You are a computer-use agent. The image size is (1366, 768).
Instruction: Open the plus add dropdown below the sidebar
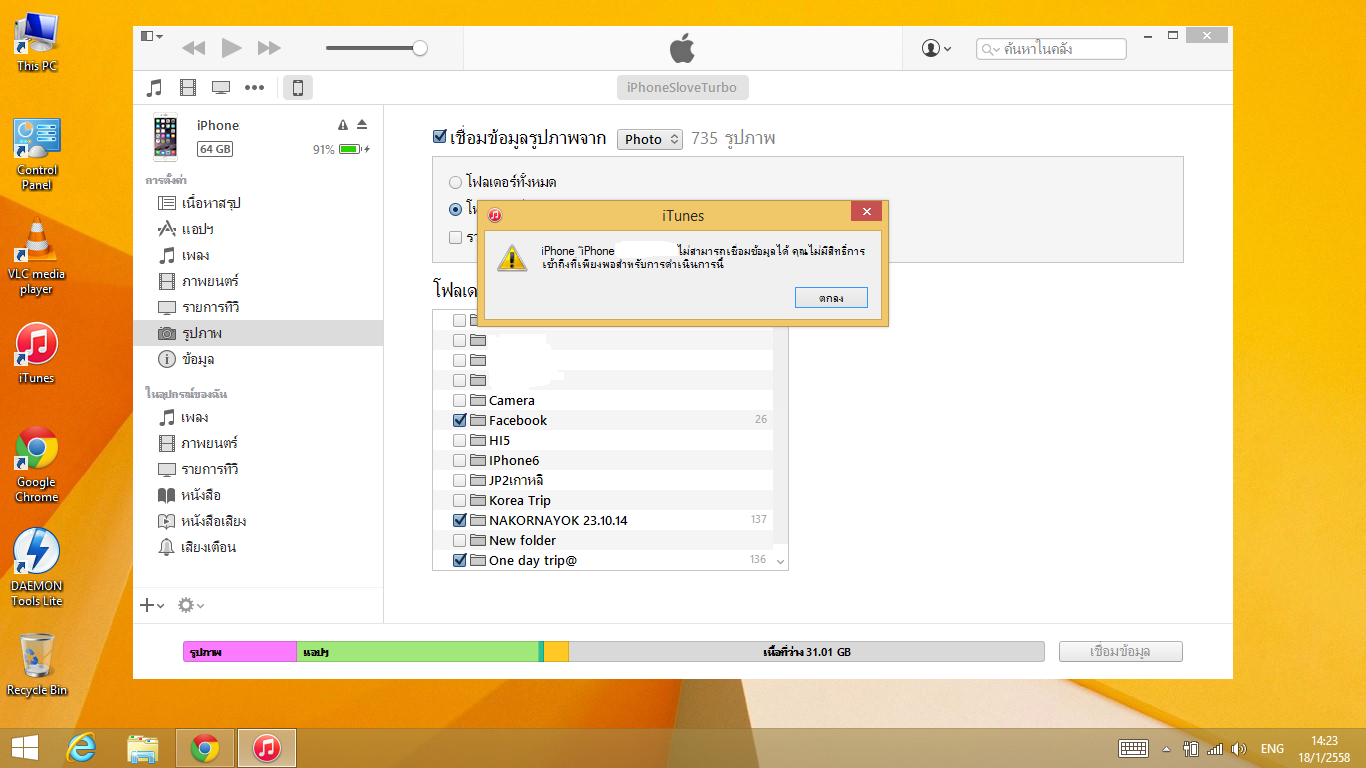tap(152, 605)
